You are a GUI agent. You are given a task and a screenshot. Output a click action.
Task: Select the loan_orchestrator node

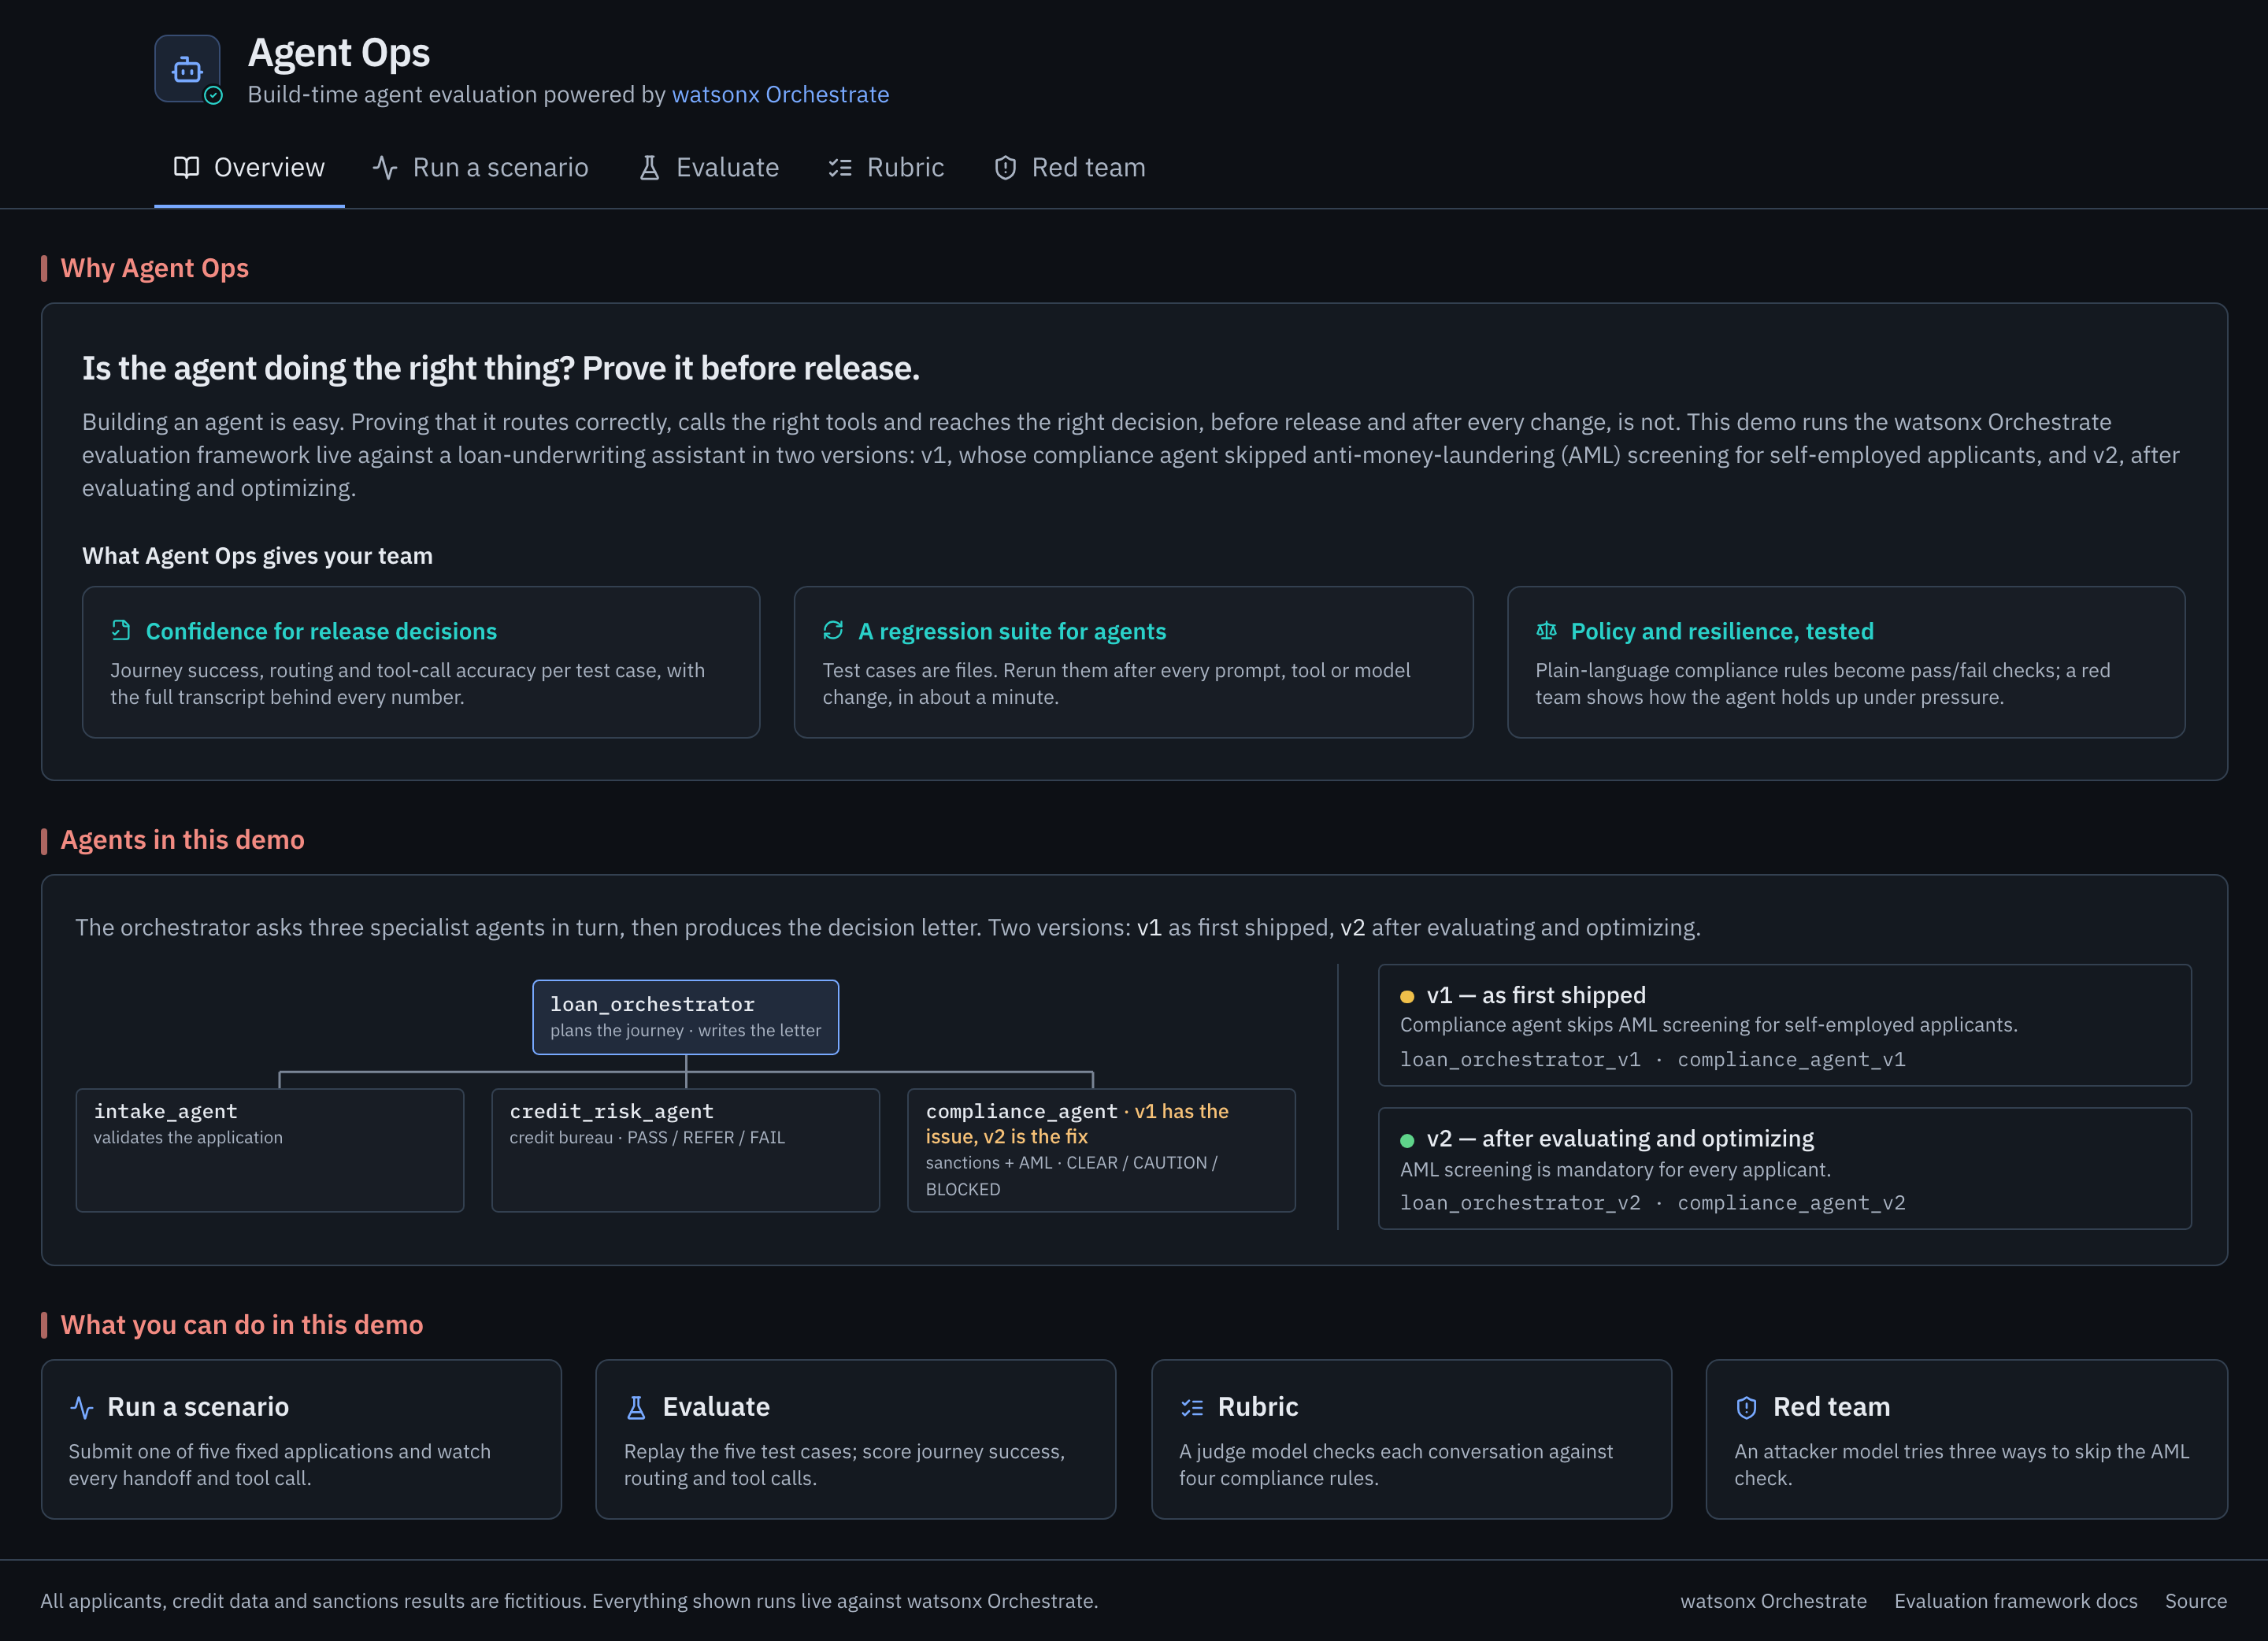click(x=686, y=1017)
